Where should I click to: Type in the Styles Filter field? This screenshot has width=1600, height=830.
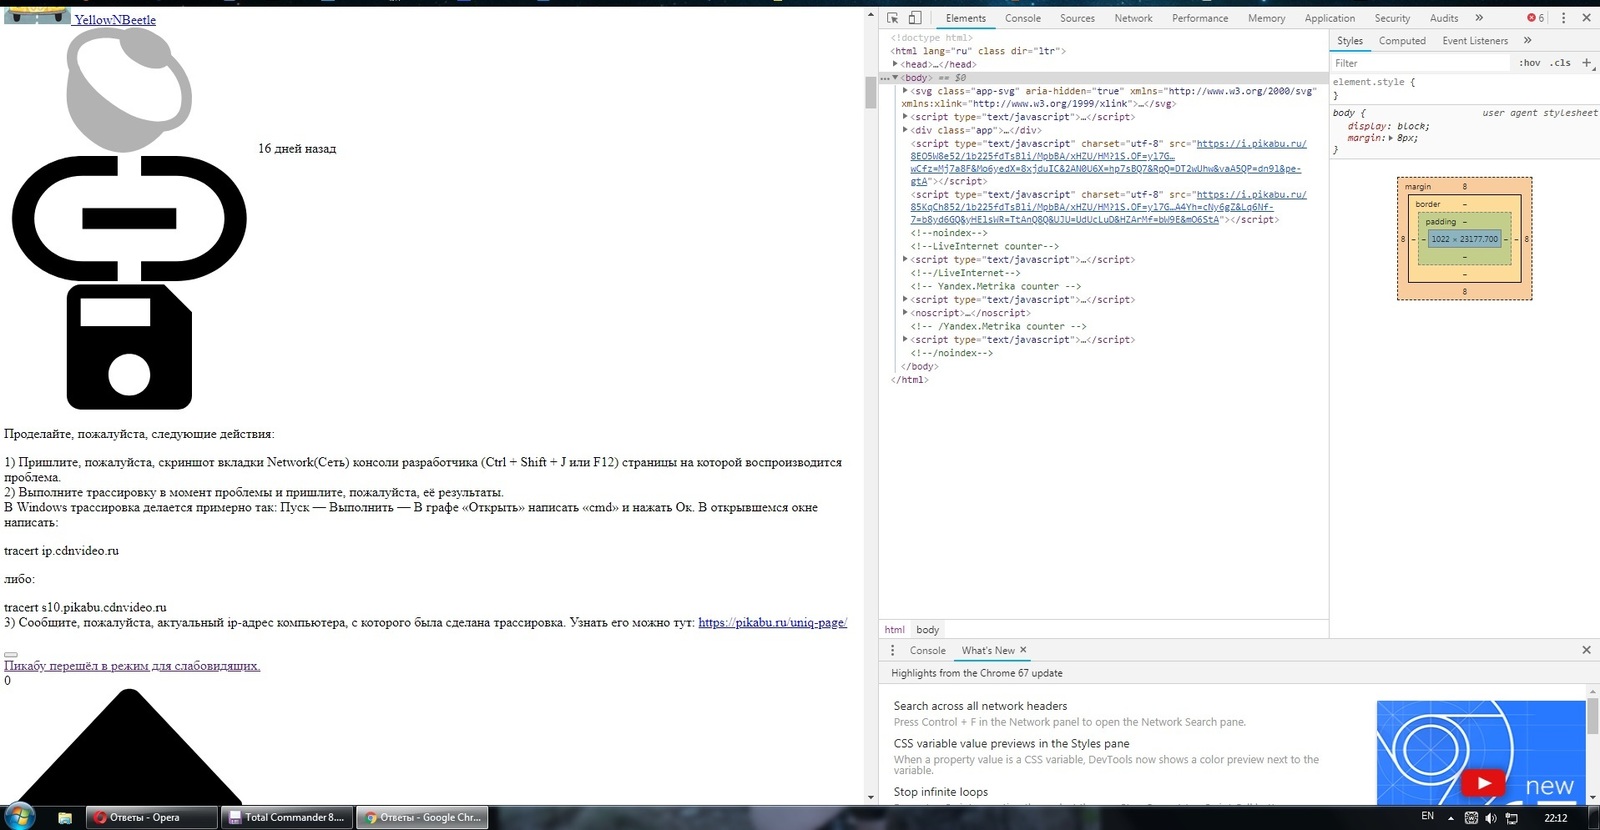(x=1420, y=63)
